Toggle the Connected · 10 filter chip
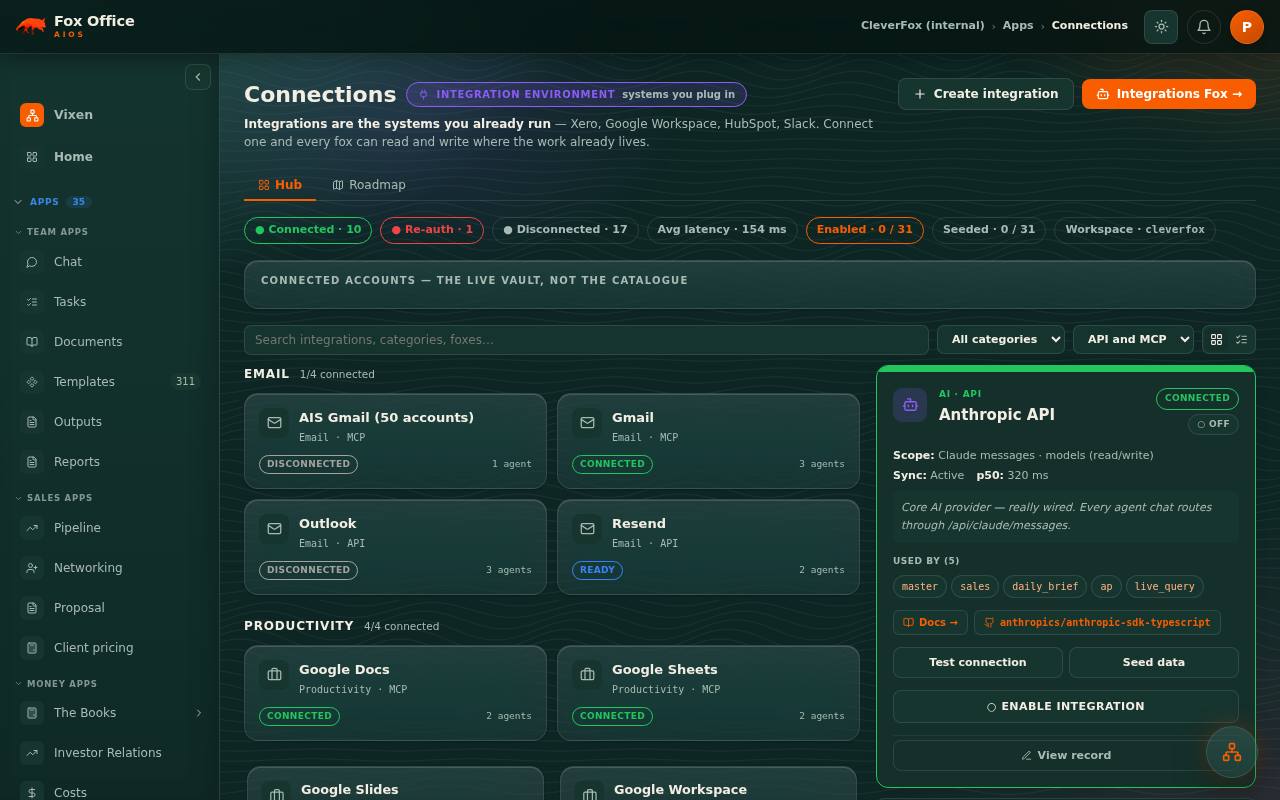The width and height of the screenshot is (1280, 800). tap(308, 230)
